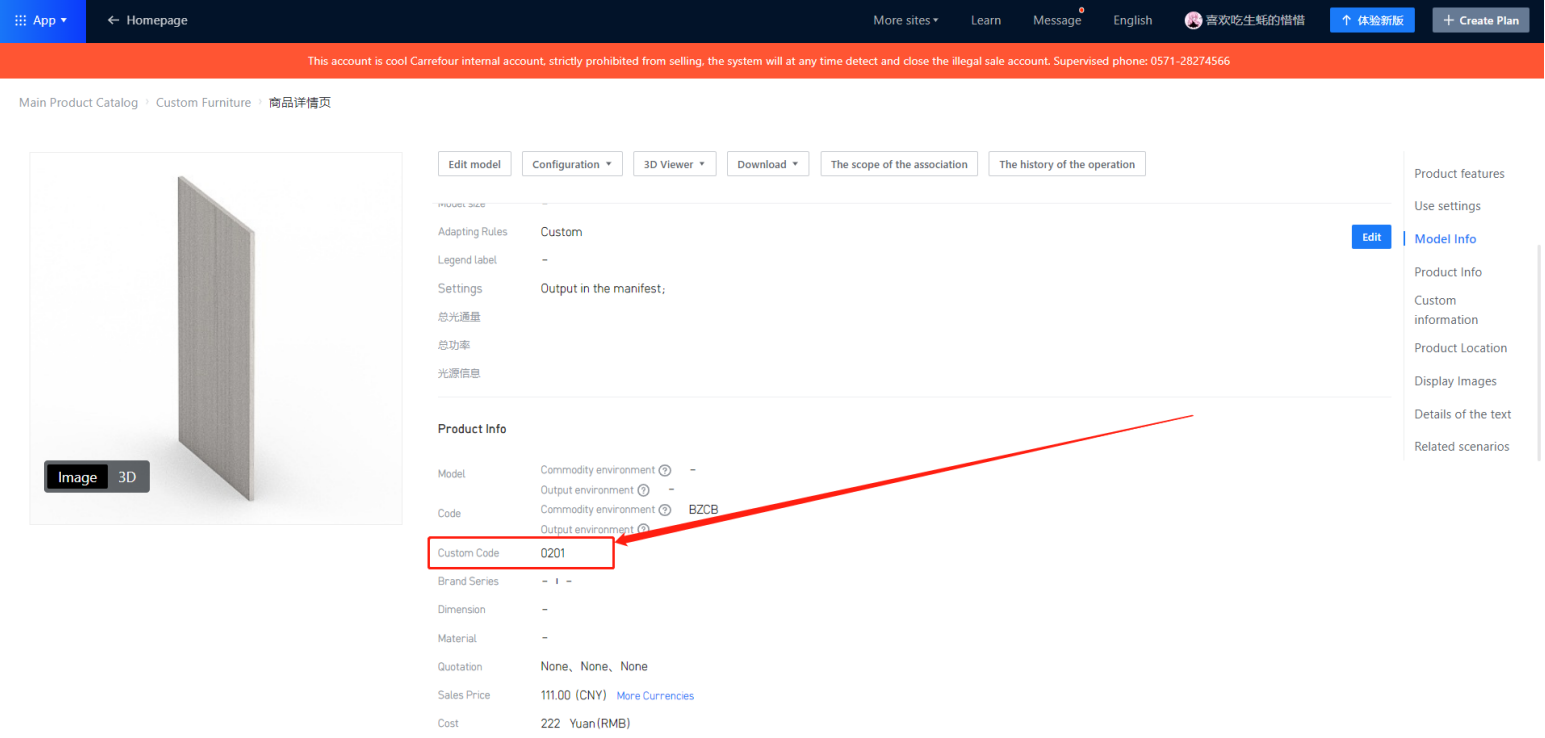Jump to Product Info section in sidebar
1545x738 pixels.
click(1447, 272)
